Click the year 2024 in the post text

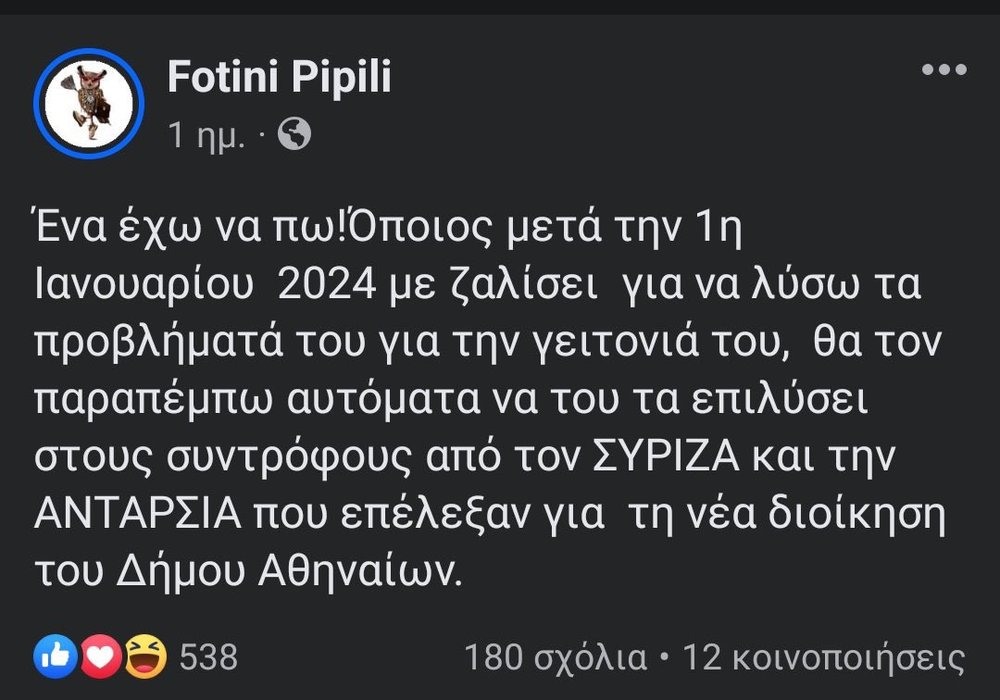tap(326, 287)
